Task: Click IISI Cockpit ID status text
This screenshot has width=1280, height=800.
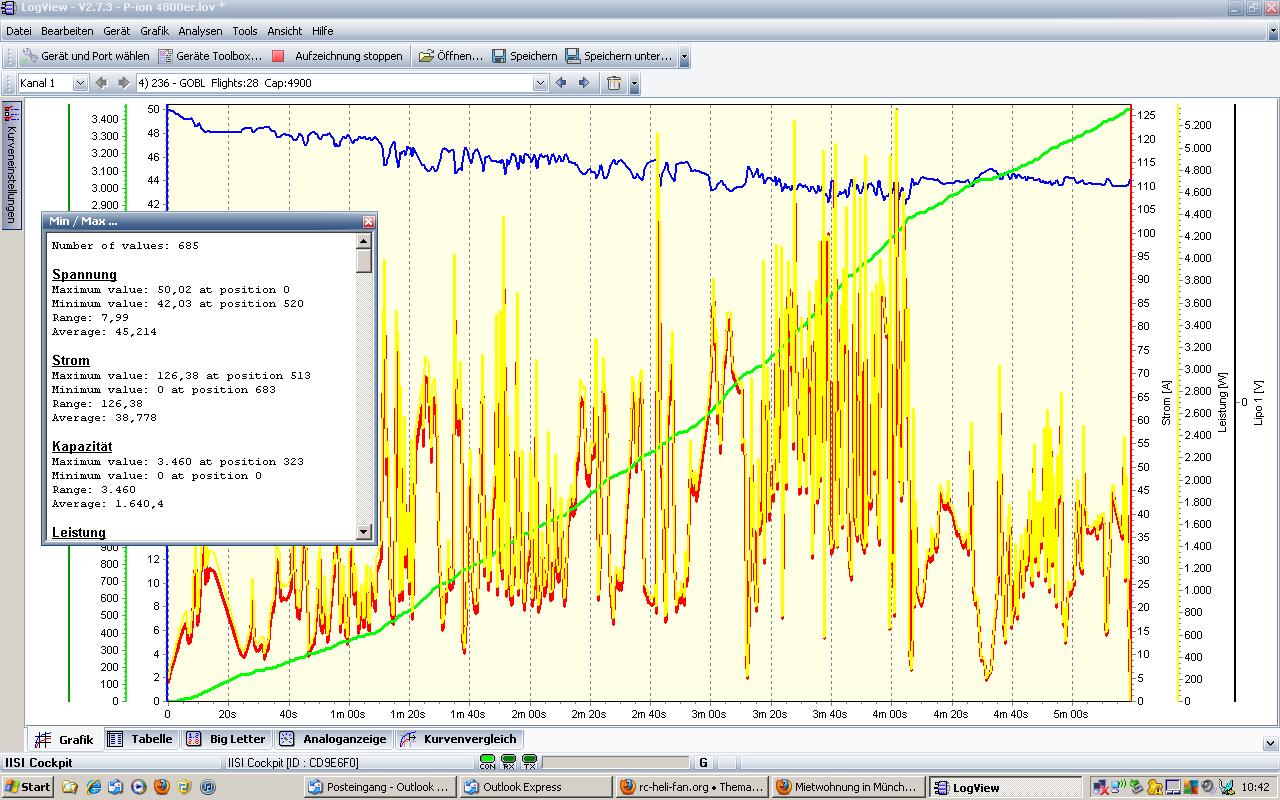Action: (293, 763)
